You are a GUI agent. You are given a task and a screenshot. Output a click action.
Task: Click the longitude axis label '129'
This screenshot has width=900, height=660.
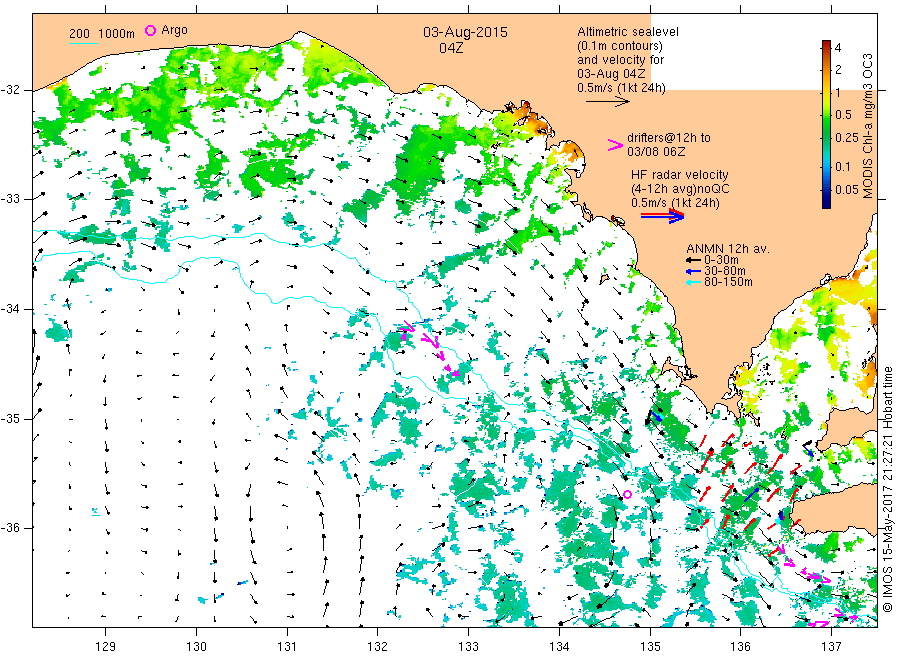pyautogui.click(x=106, y=647)
